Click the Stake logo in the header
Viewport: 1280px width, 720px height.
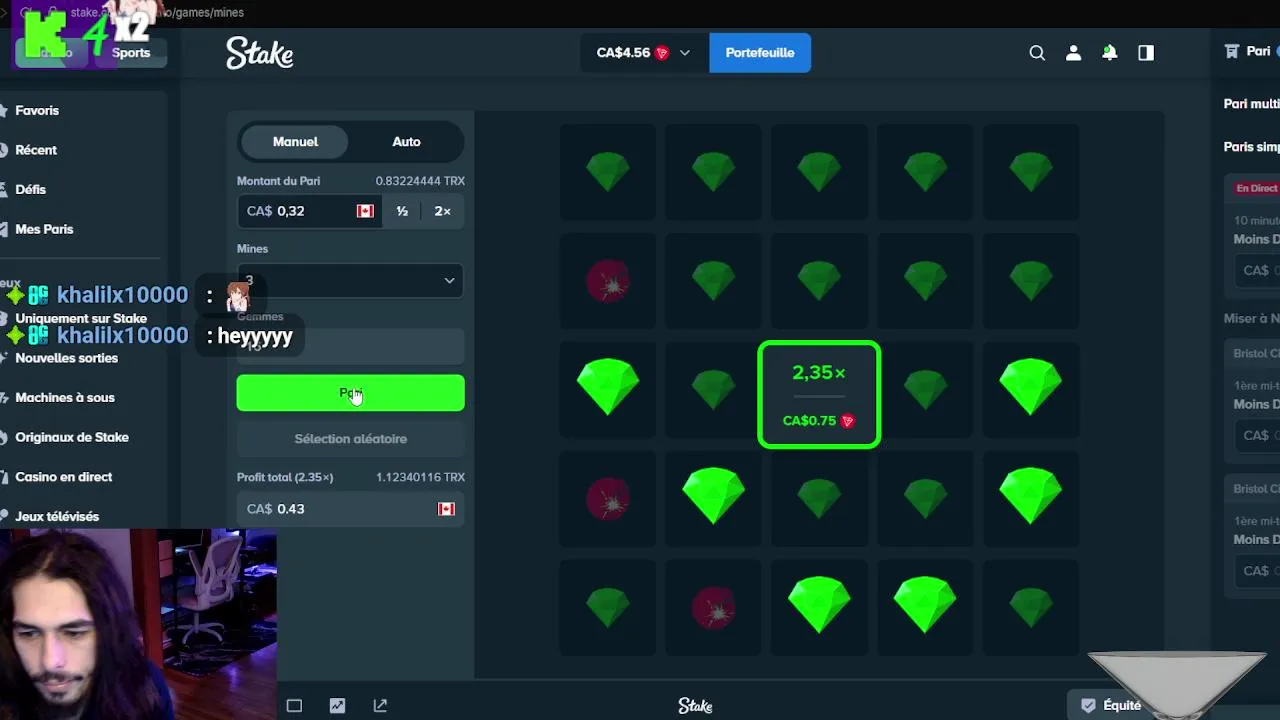[x=260, y=53]
